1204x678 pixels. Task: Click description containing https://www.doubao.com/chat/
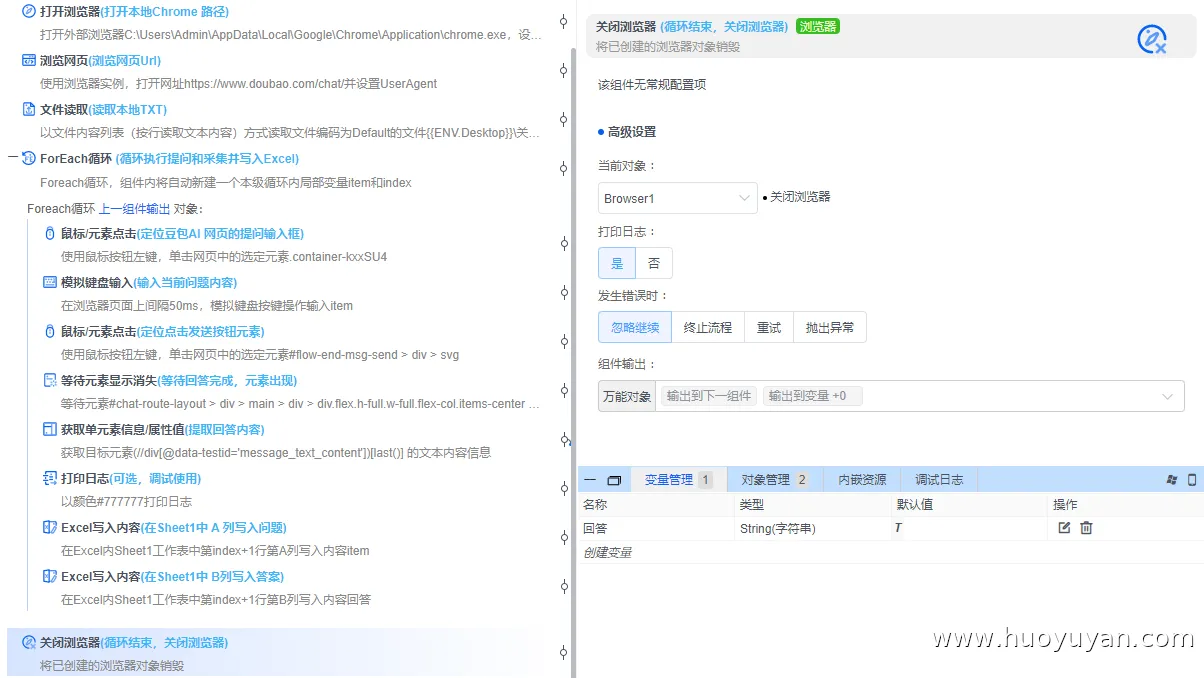pyautogui.click(x=238, y=84)
